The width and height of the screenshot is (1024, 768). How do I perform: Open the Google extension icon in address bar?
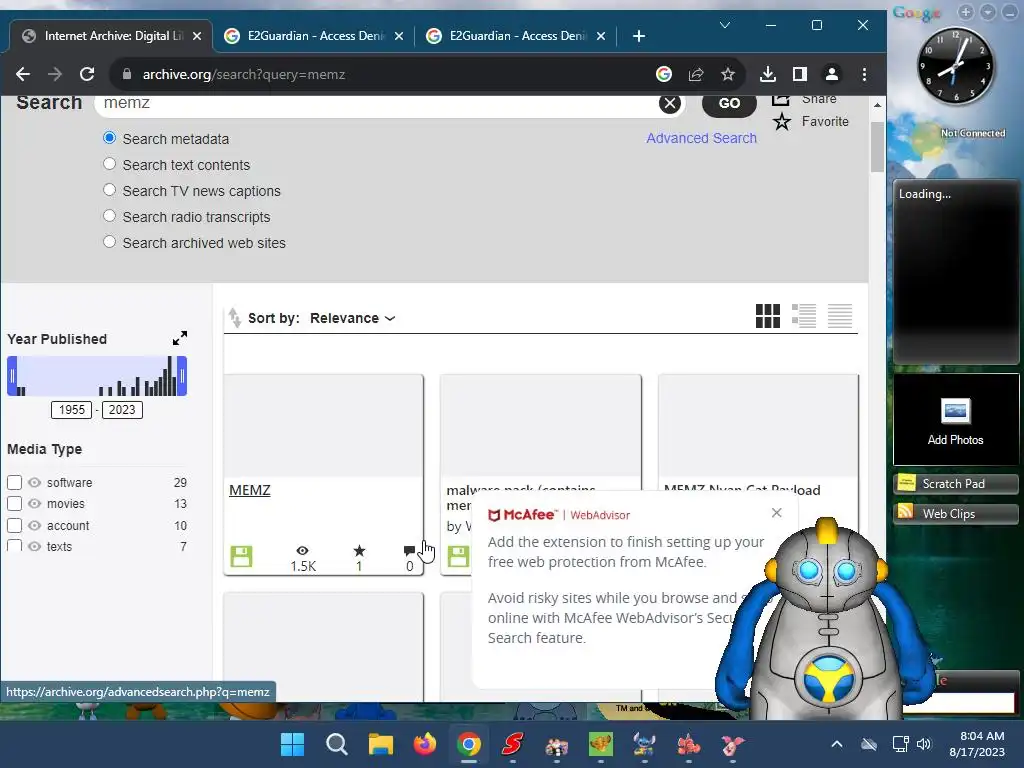[664, 74]
